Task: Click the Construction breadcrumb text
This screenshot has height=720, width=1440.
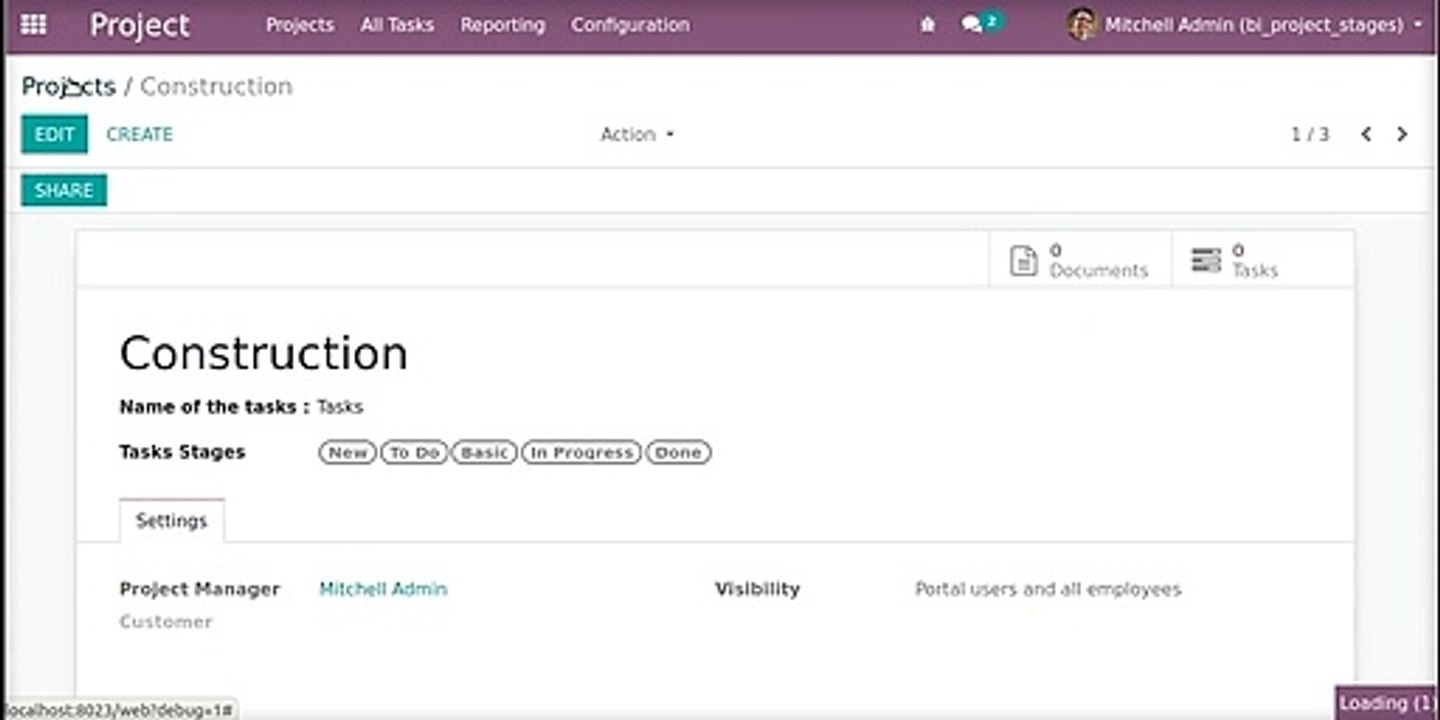Action: (x=216, y=86)
